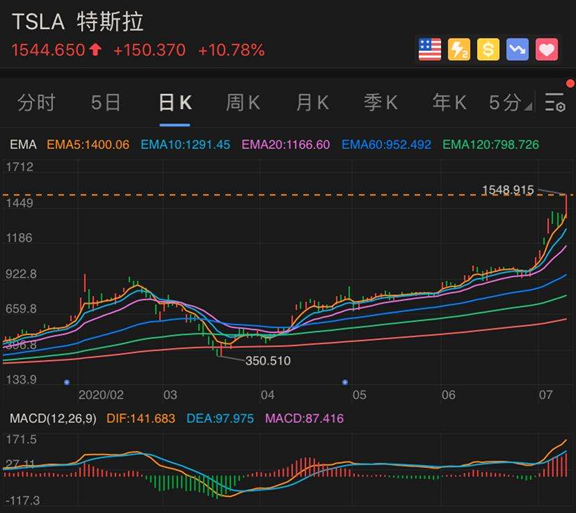576x513 pixels.
Task: Tap the -117.3 MACD axis label
Action: tap(22, 501)
